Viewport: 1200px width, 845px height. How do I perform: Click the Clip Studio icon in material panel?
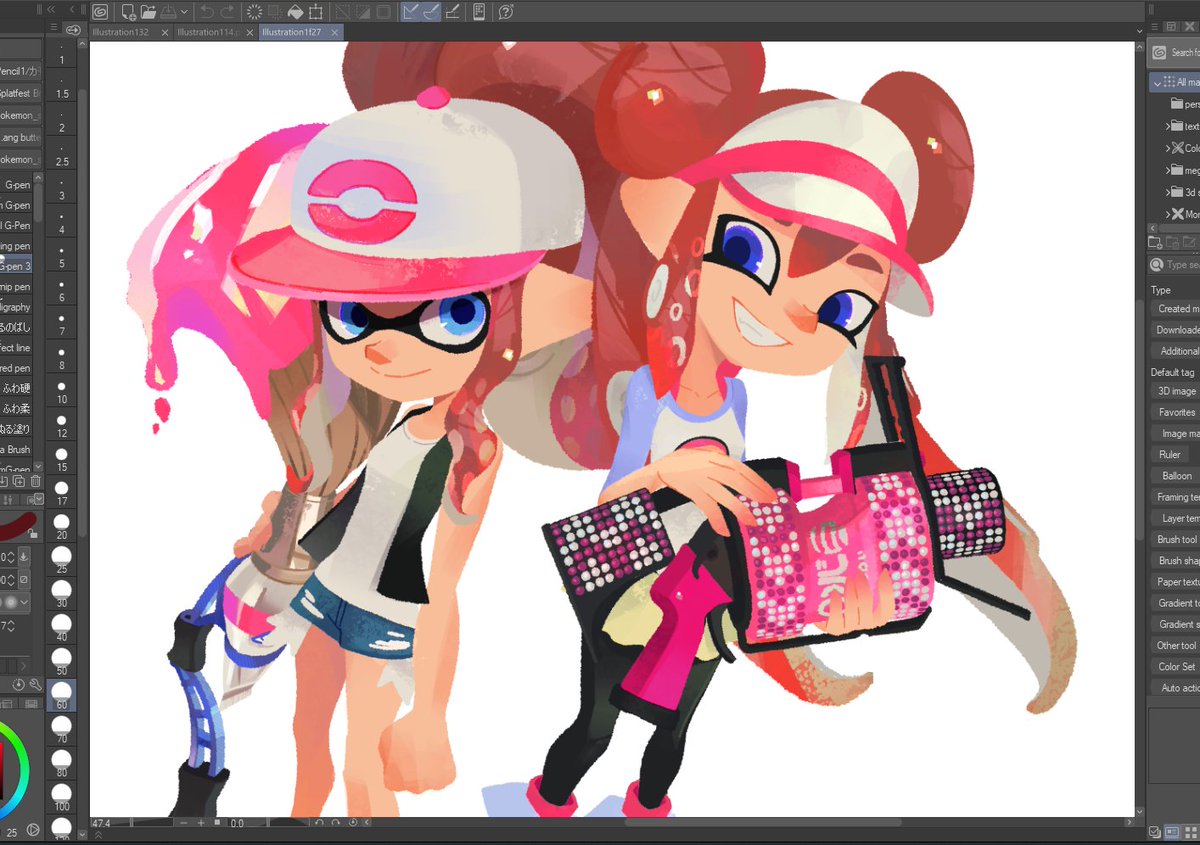tap(1158, 52)
